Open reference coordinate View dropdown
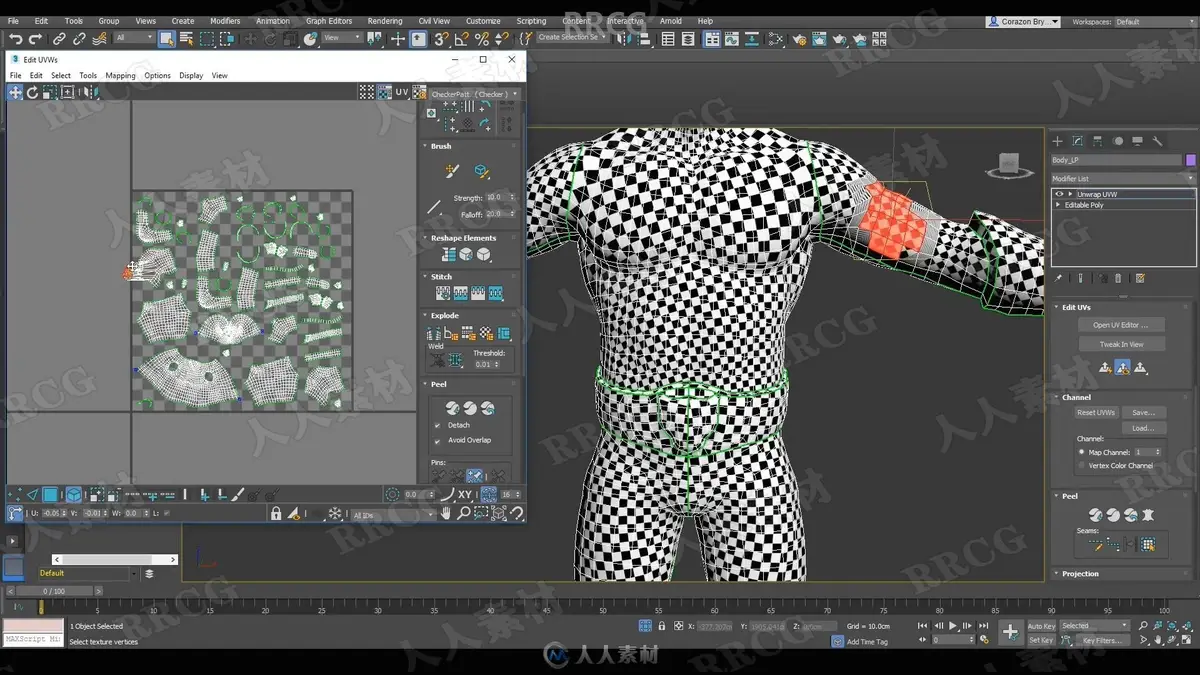This screenshot has width=1200, height=675. pos(343,38)
